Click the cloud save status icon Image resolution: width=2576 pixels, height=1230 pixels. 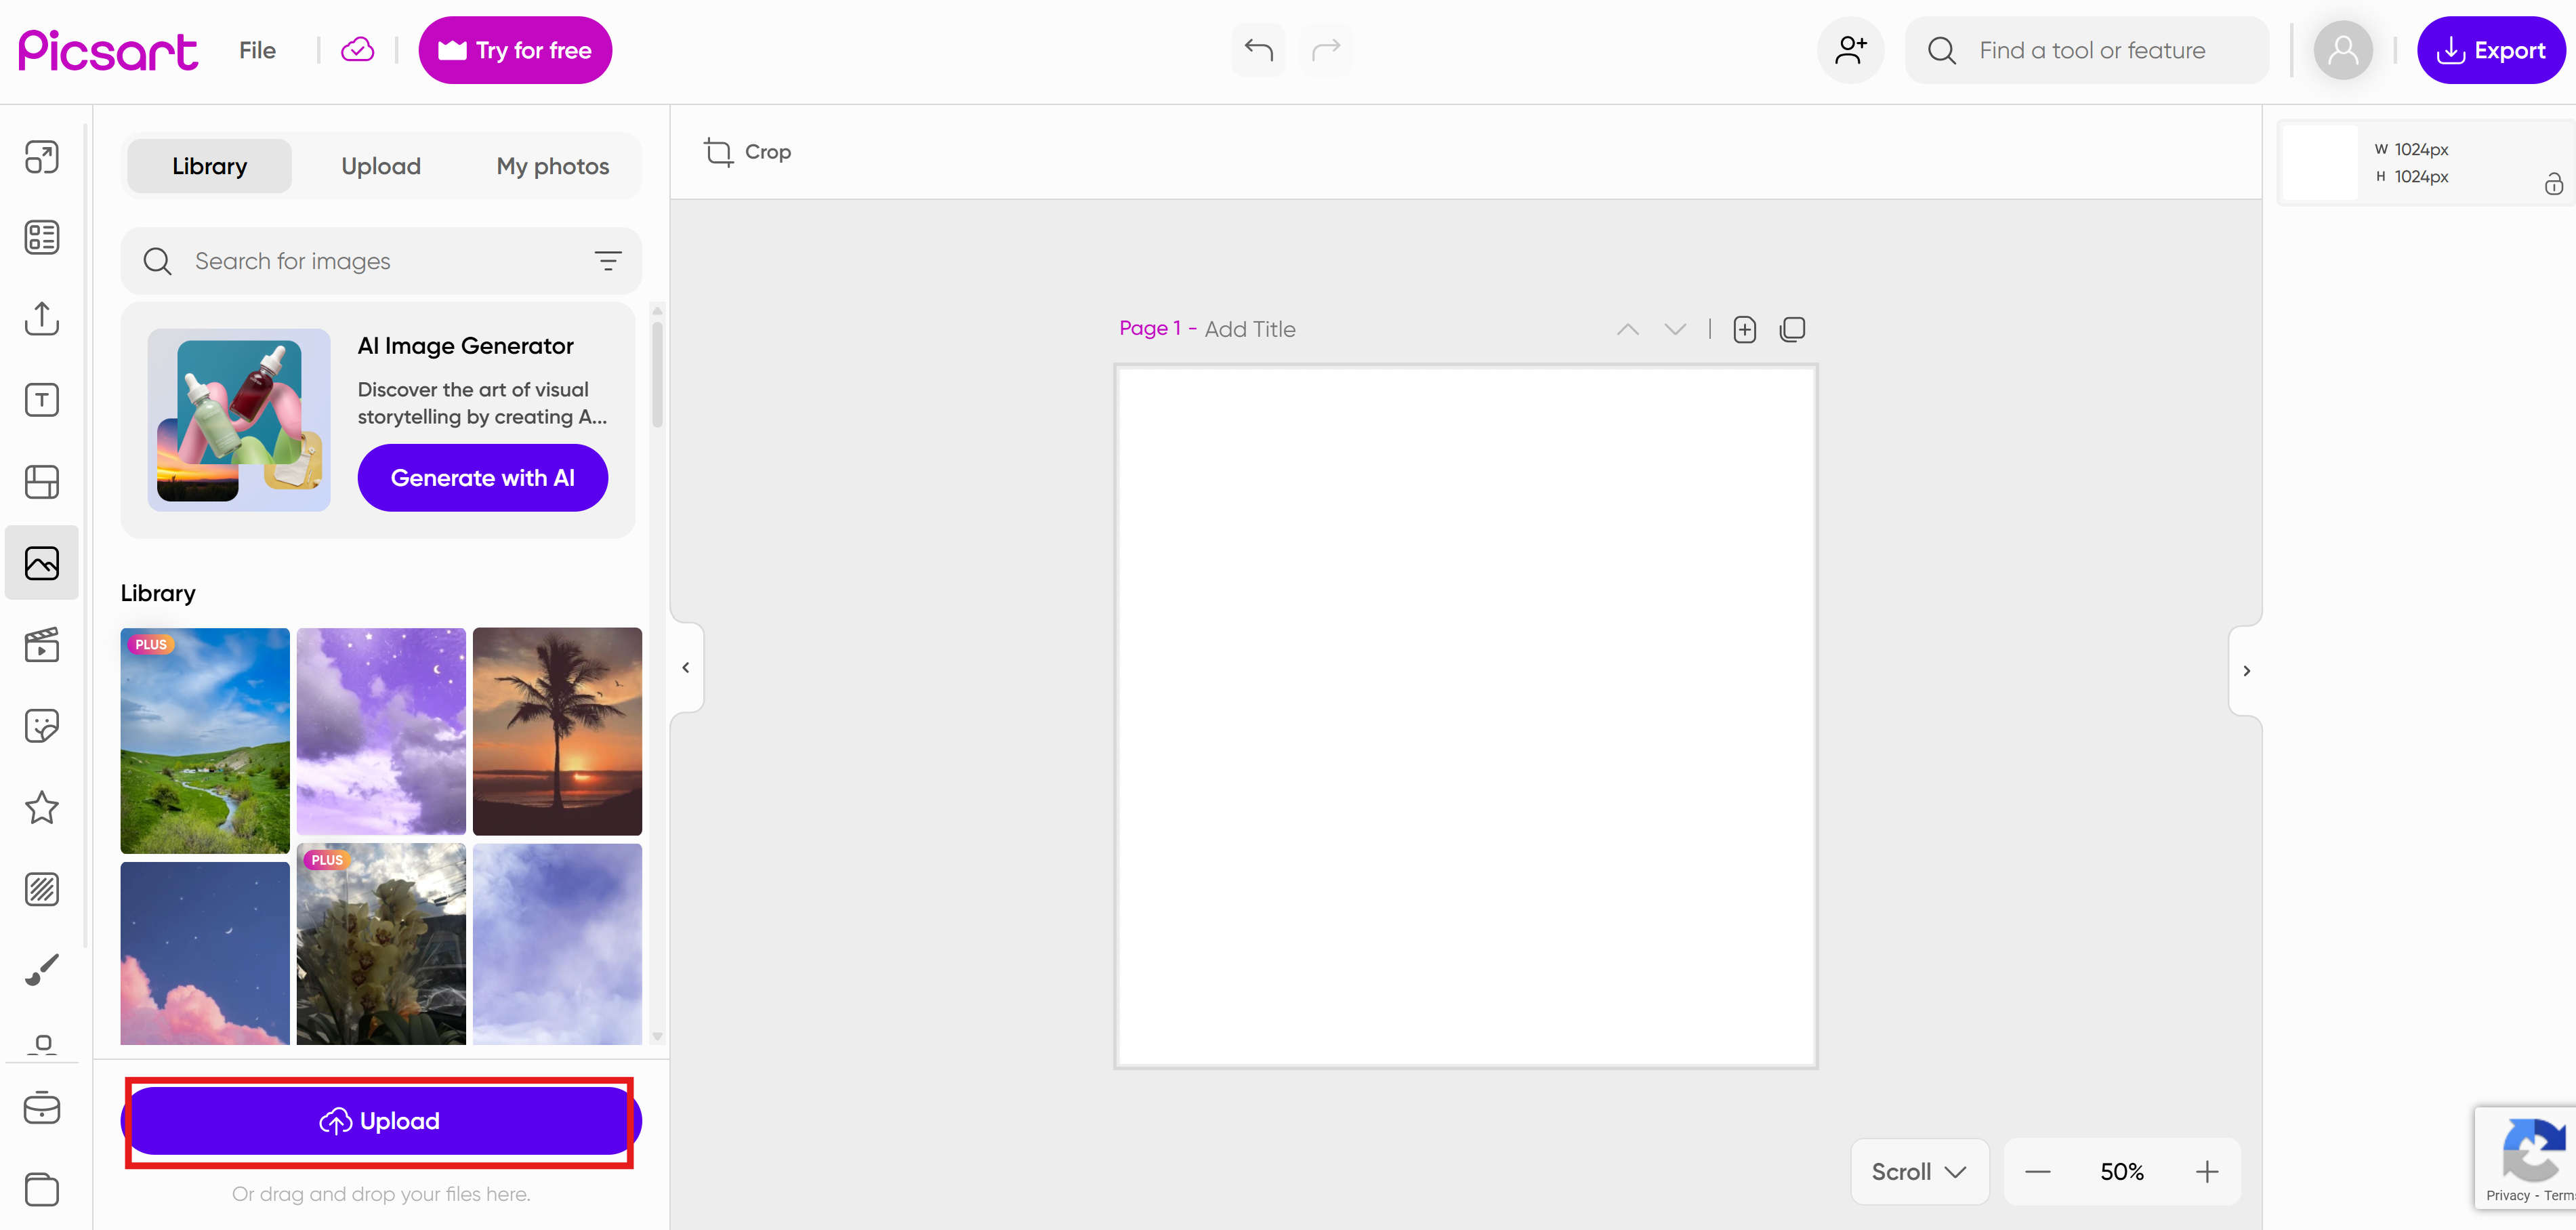(x=357, y=50)
